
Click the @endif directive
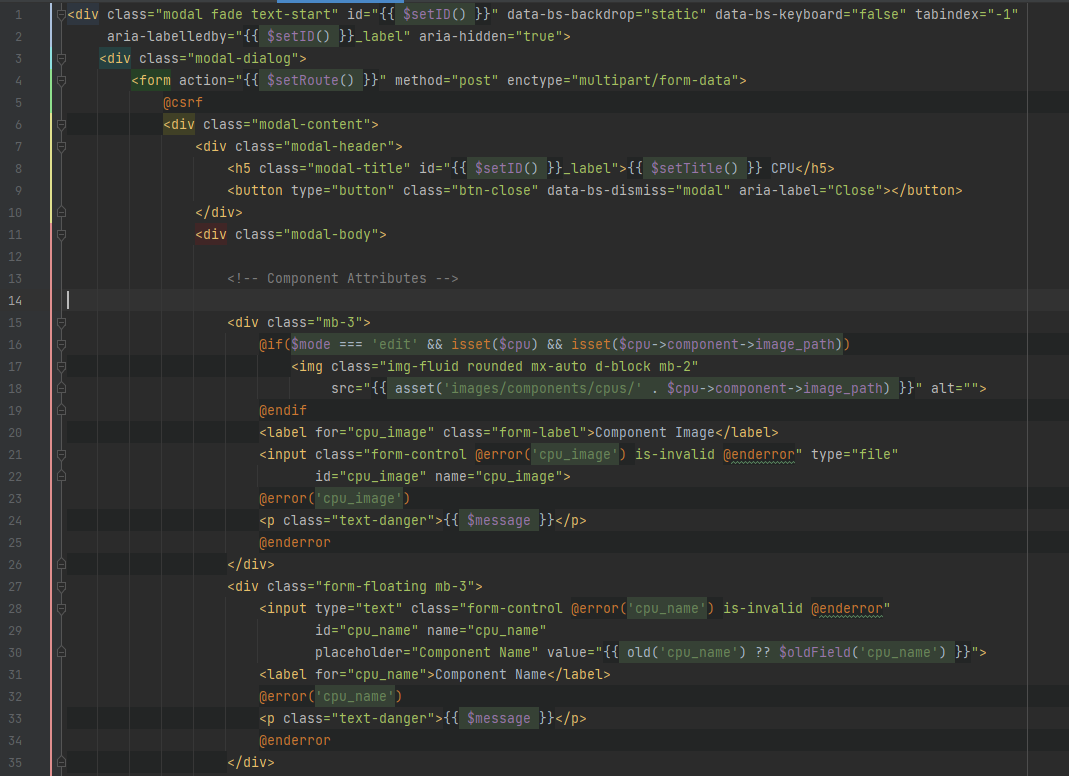(283, 411)
